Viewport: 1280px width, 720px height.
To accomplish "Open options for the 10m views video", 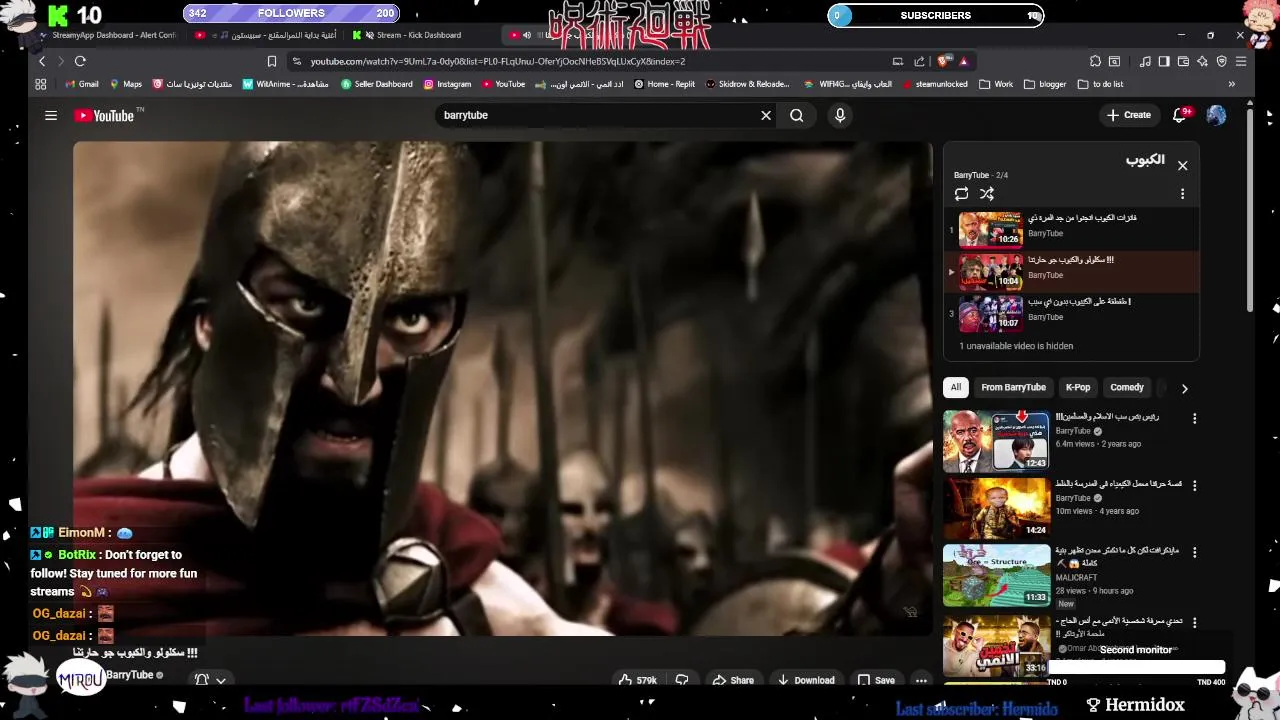I will click(x=1194, y=486).
